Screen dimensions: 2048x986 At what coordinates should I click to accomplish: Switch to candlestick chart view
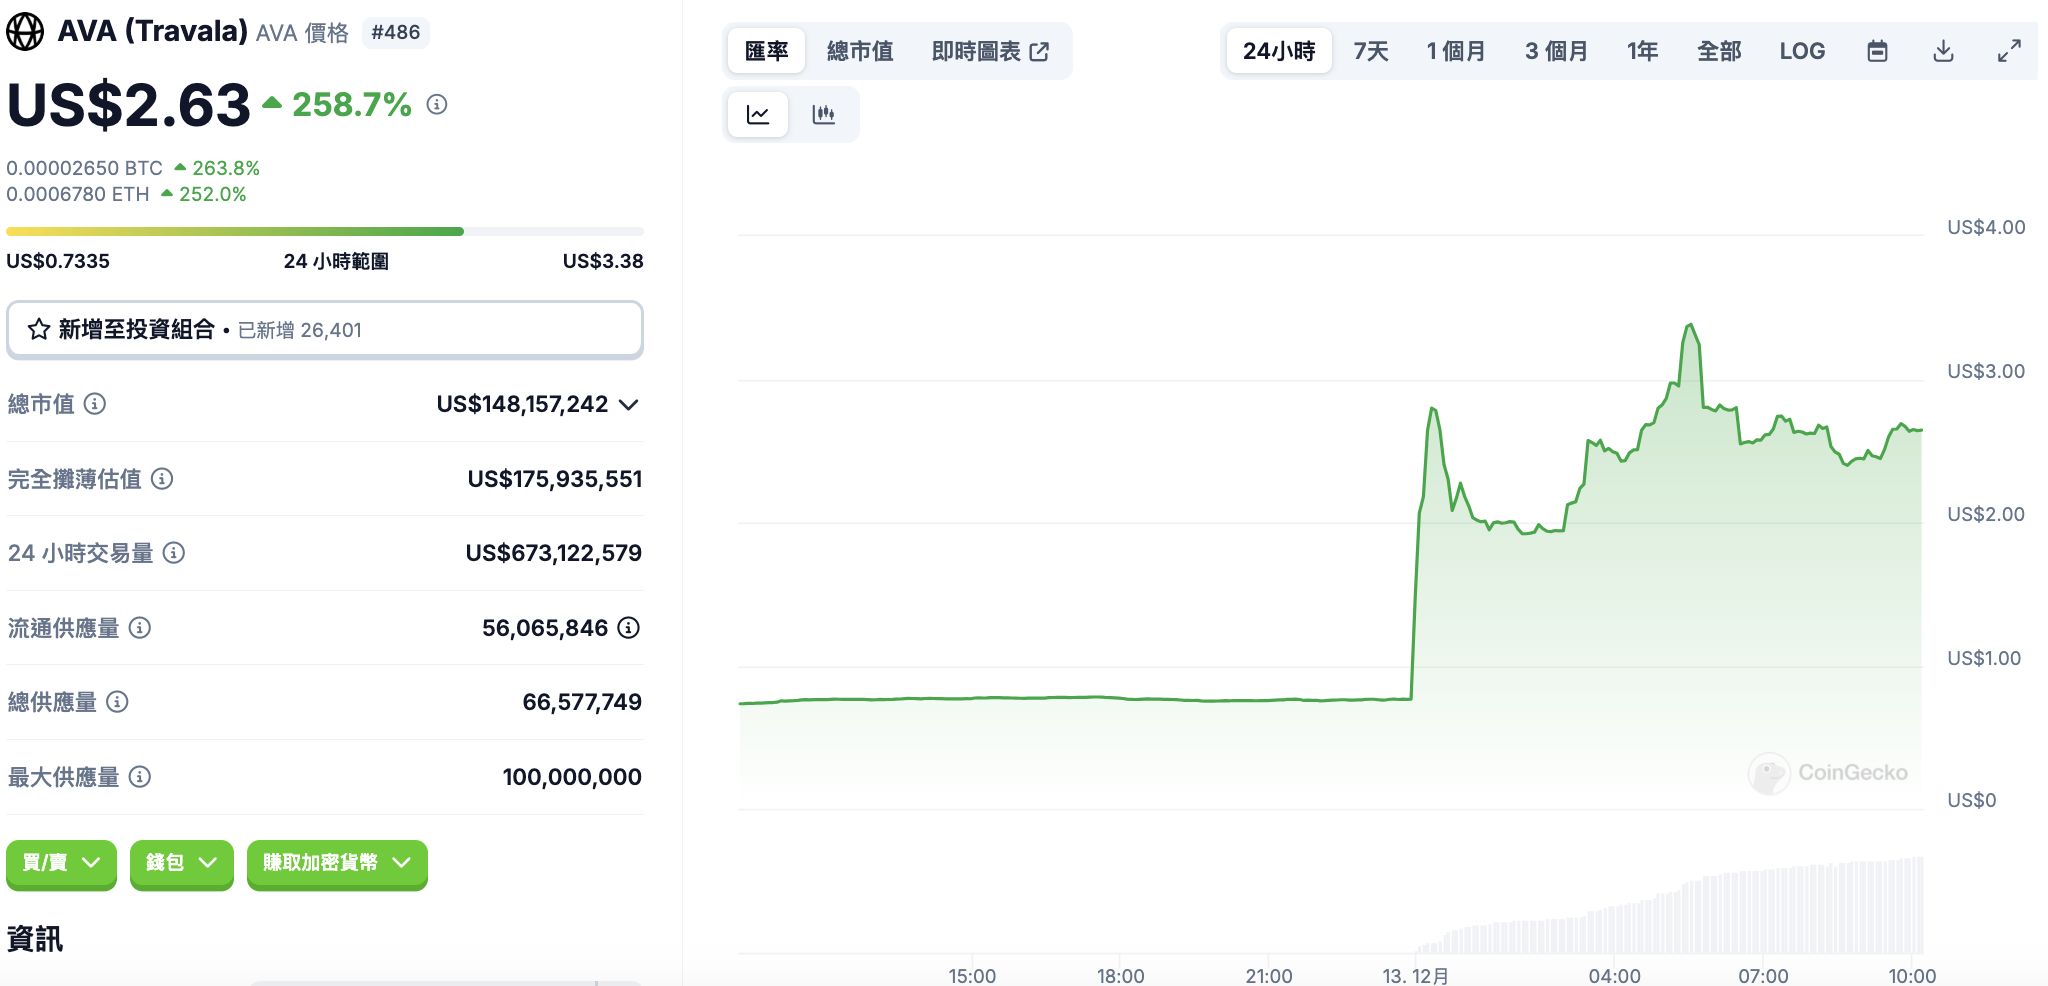coord(824,114)
